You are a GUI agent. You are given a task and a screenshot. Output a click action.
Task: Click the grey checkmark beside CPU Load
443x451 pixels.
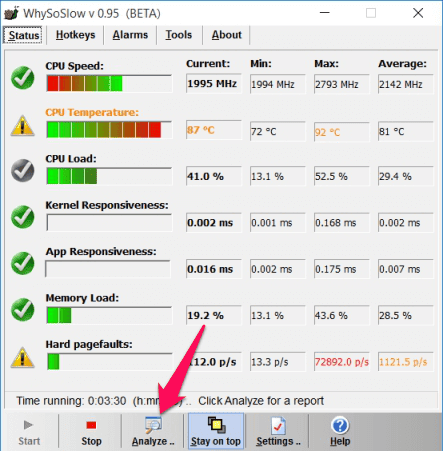point(22,170)
